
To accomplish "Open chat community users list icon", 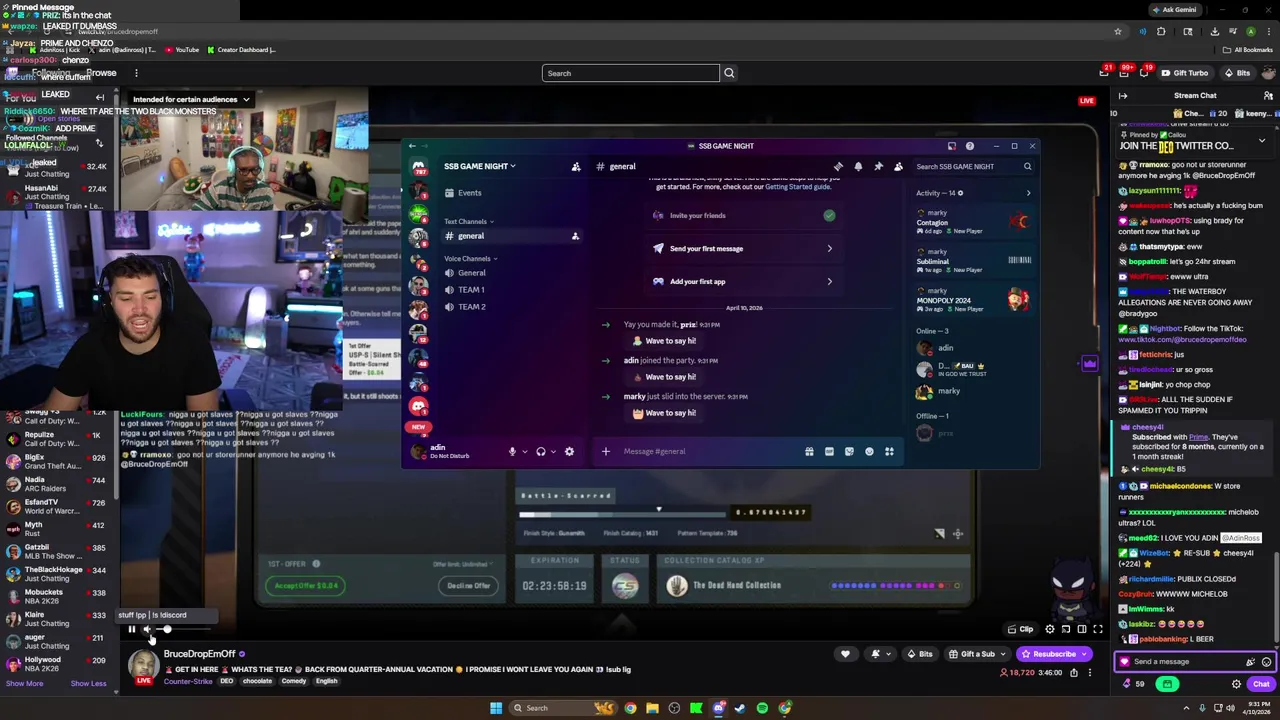I will 1268,96.
